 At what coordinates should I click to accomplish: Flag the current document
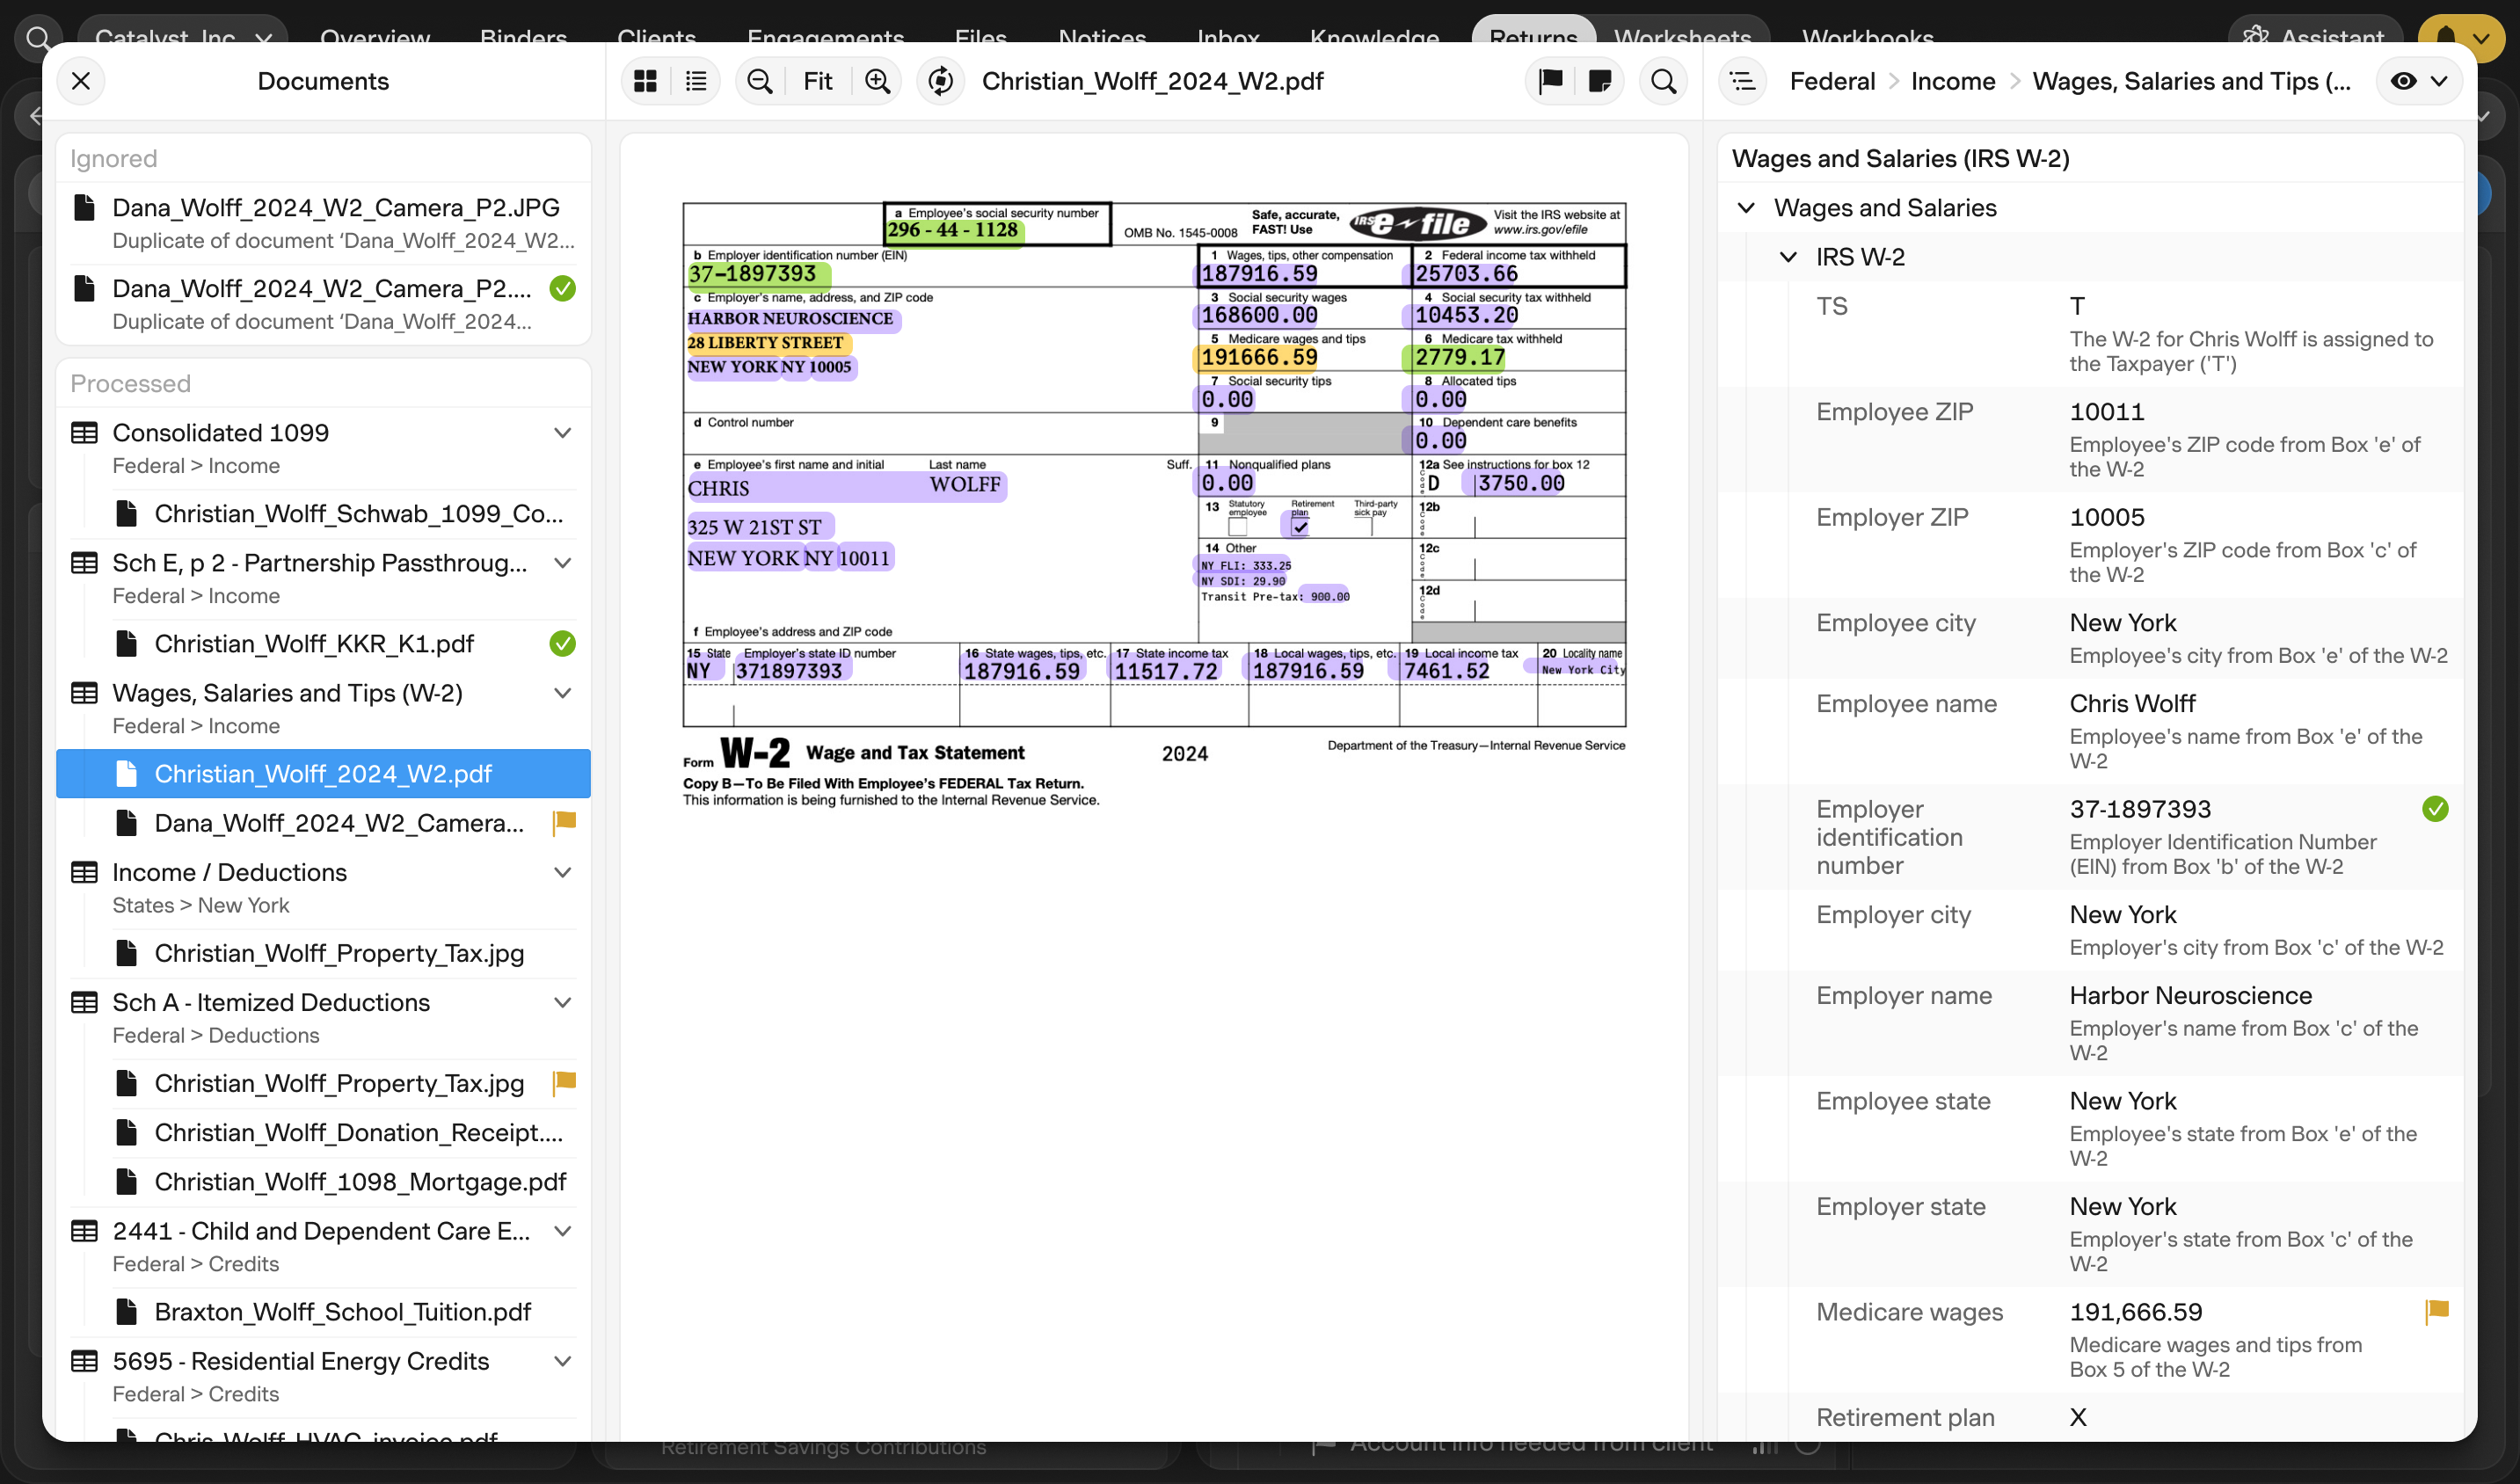(x=1550, y=81)
